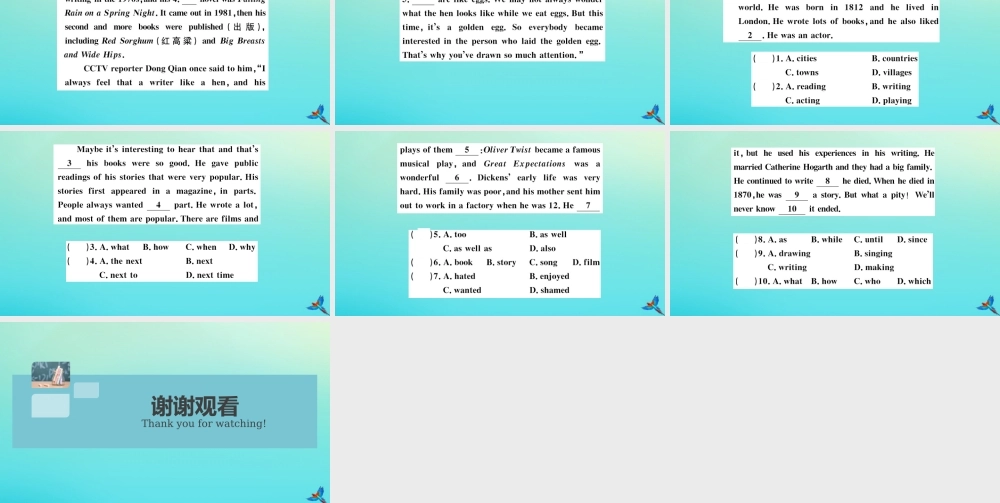Click blank number 2 before "He was an actor"
The height and width of the screenshot is (503, 1000).
pyautogui.click(x=750, y=36)
